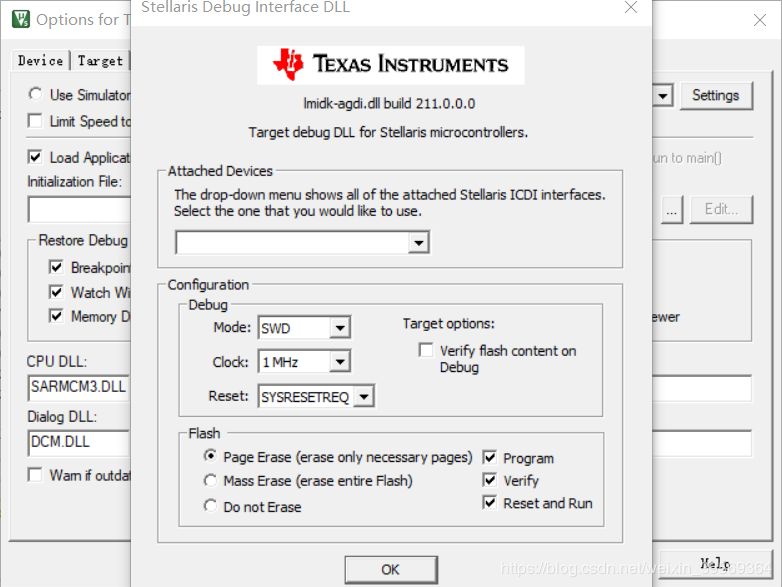Switch to the Target tab in the Options window
The width and height of the screenshot is (782, 587).
pyautogui.click(x=100, y=61)
